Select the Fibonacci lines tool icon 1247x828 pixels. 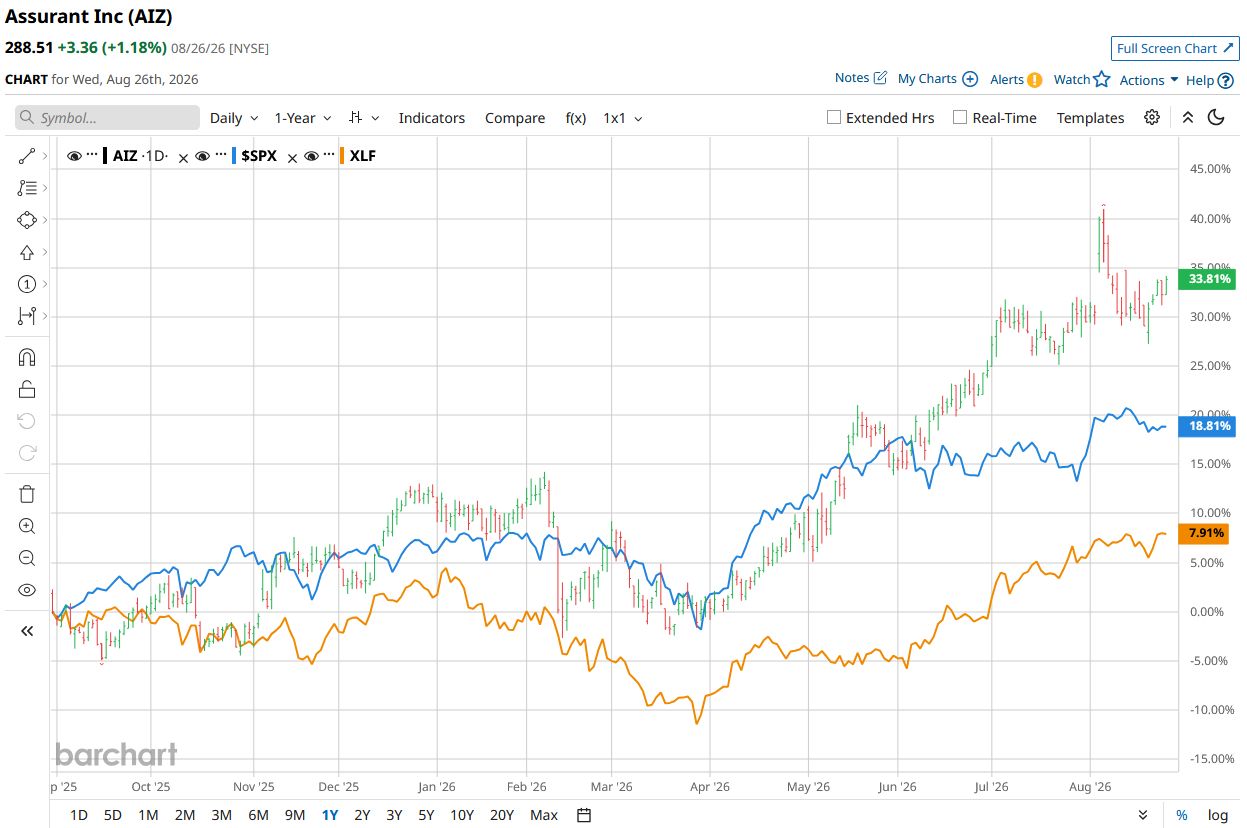click(27, 187)
